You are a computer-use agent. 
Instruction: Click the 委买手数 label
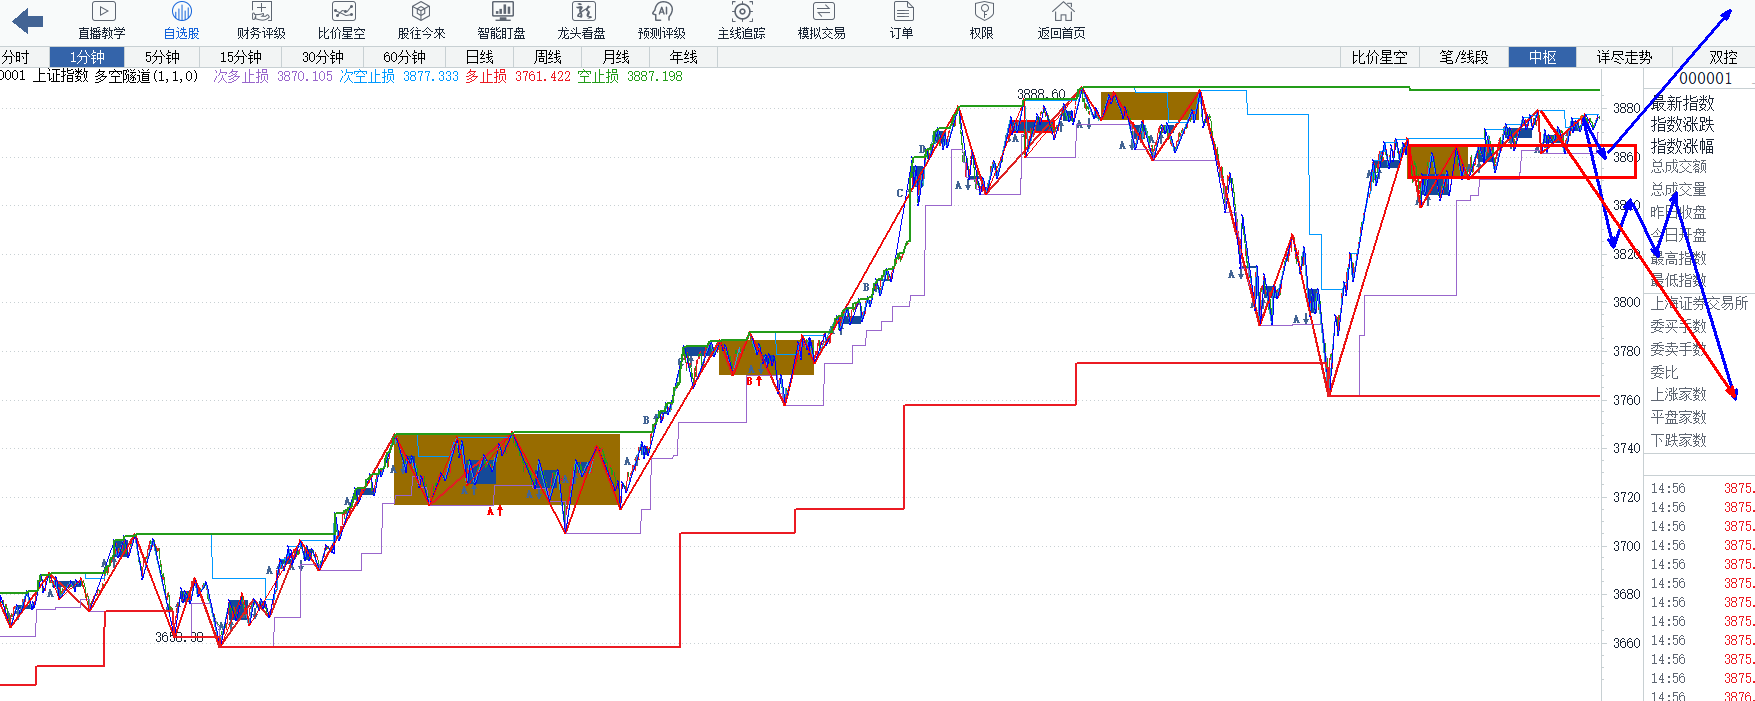[x=1679, y=326]
